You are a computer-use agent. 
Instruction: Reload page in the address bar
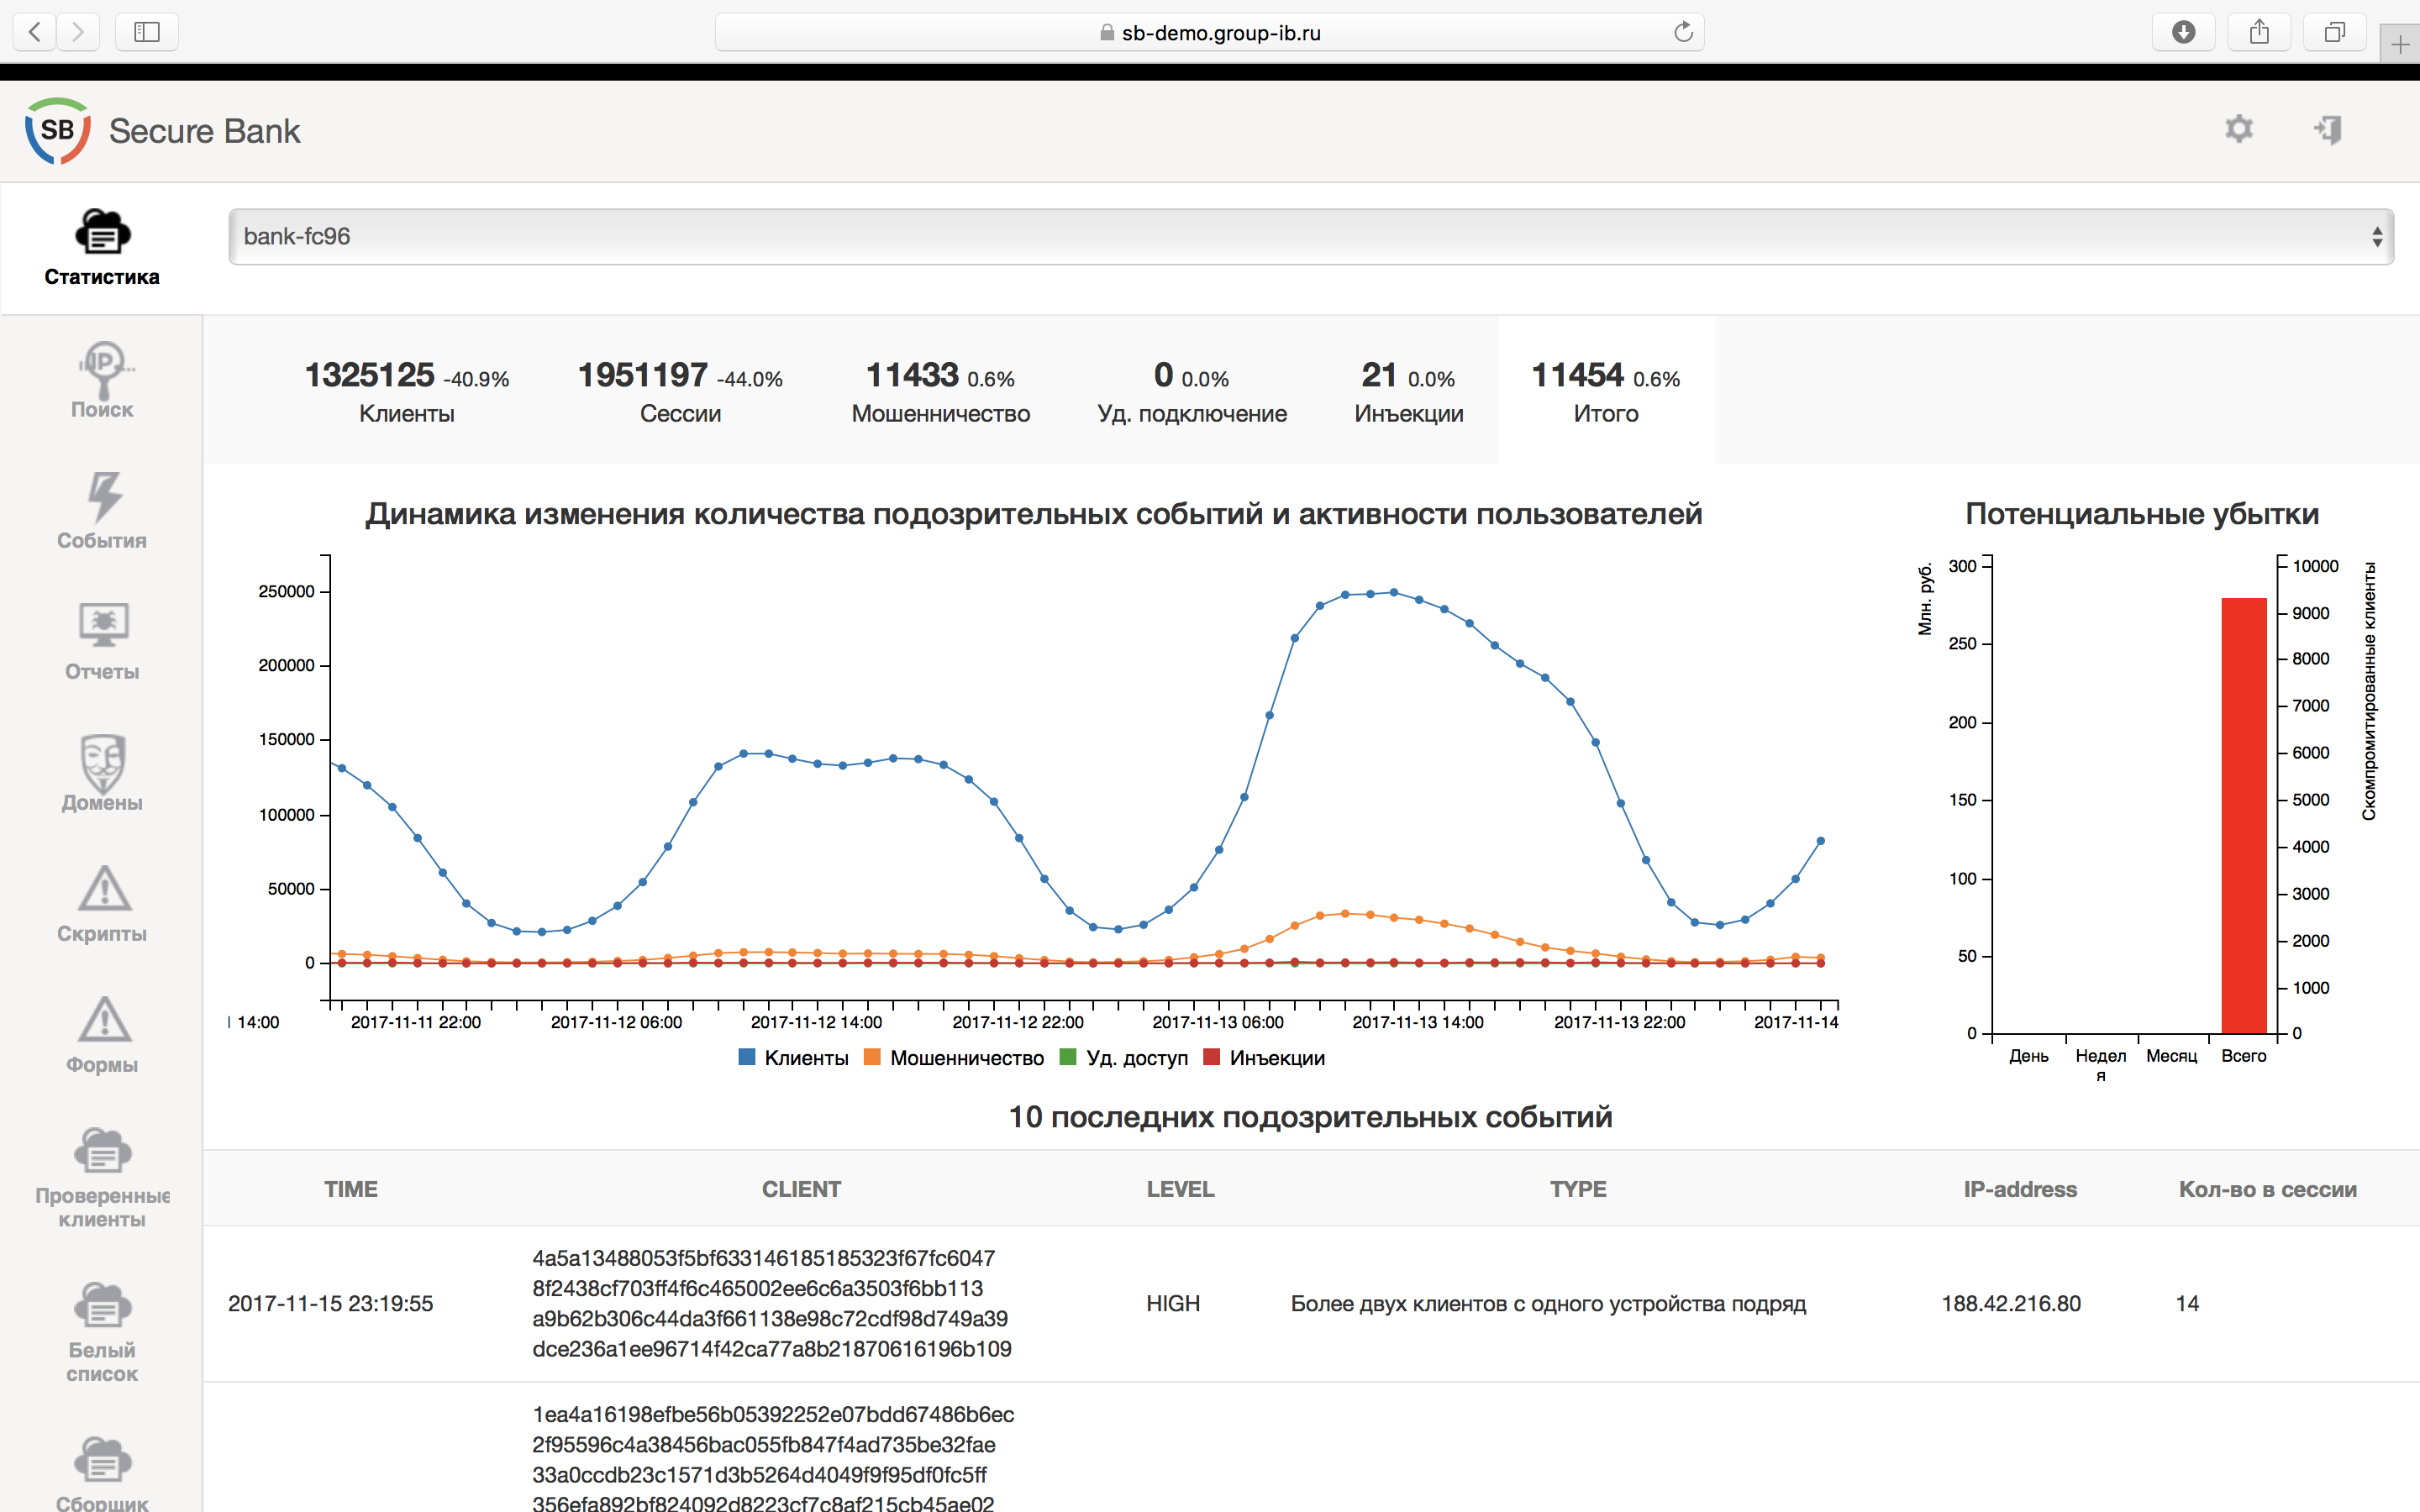1683,32
